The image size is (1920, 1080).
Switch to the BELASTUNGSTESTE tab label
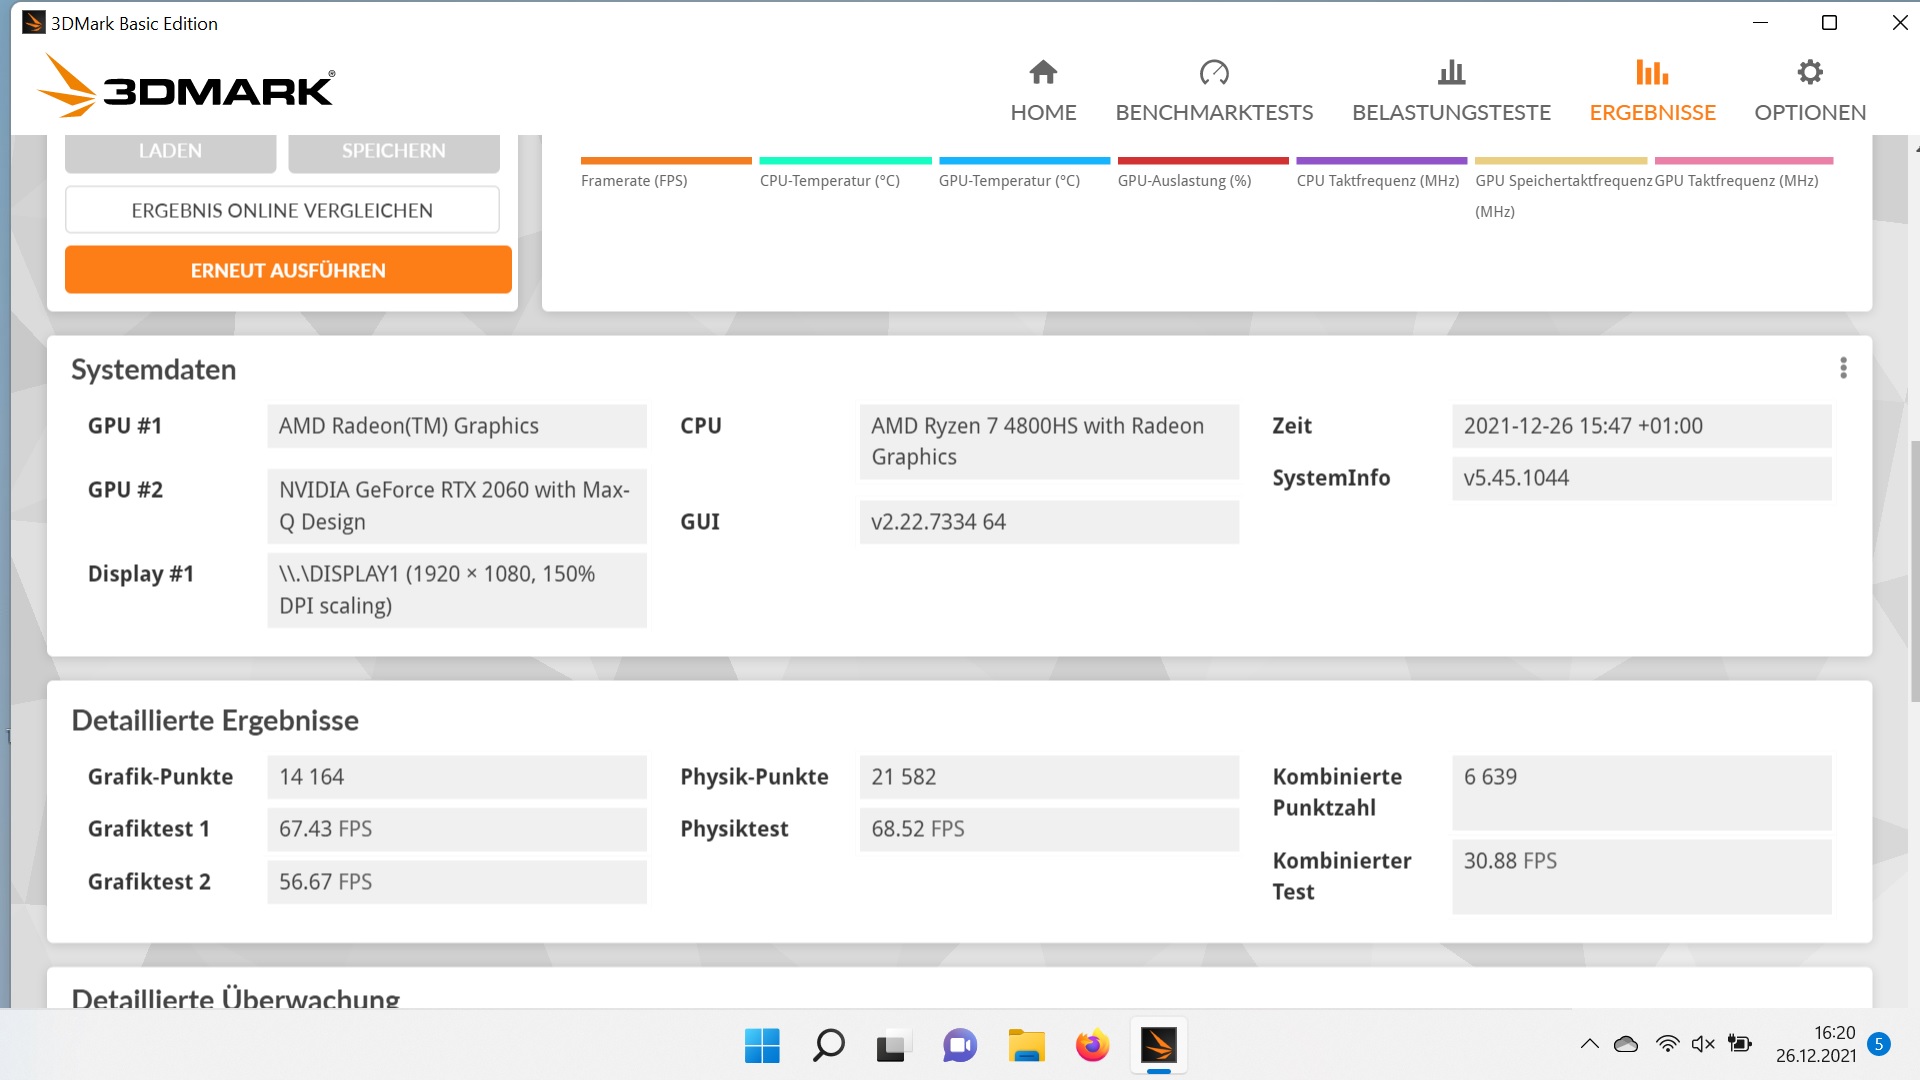click(1451, 112)
